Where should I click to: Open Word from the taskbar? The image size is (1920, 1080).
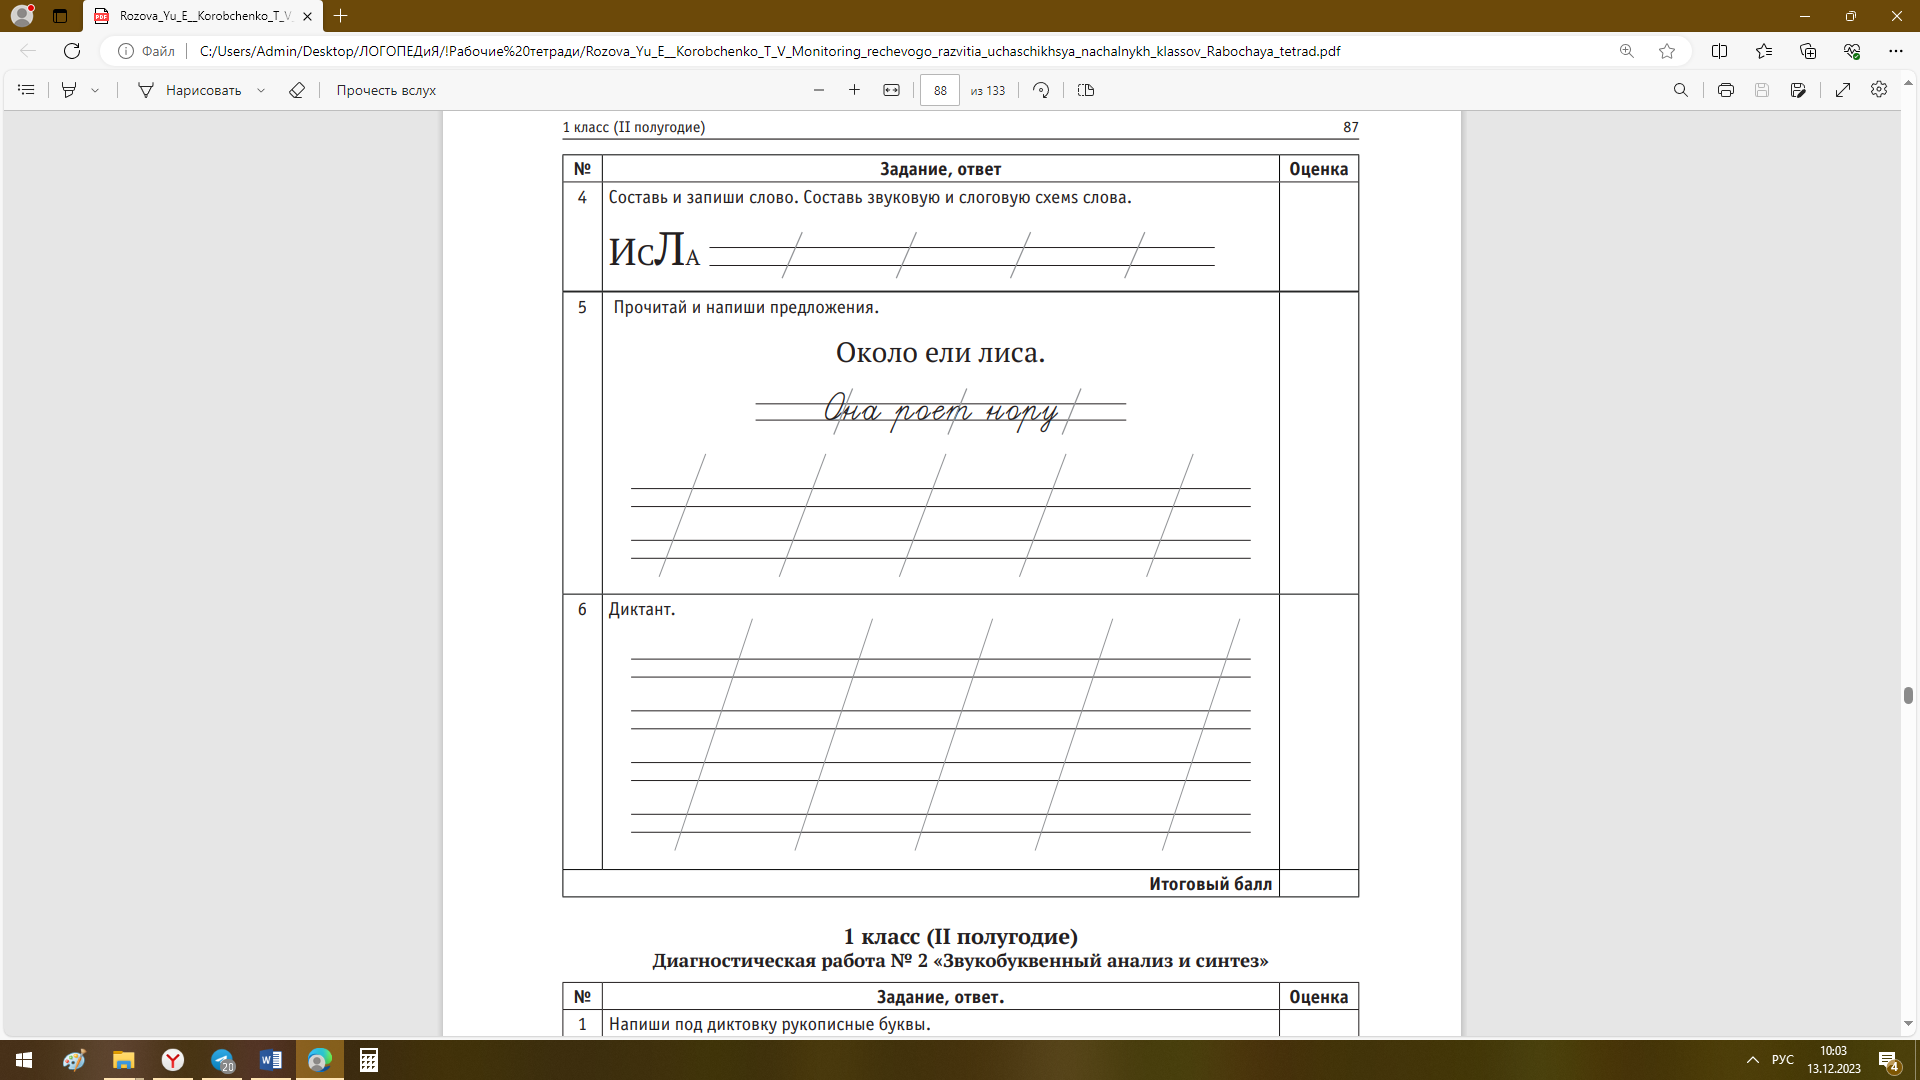click(x=270, y=1060)
